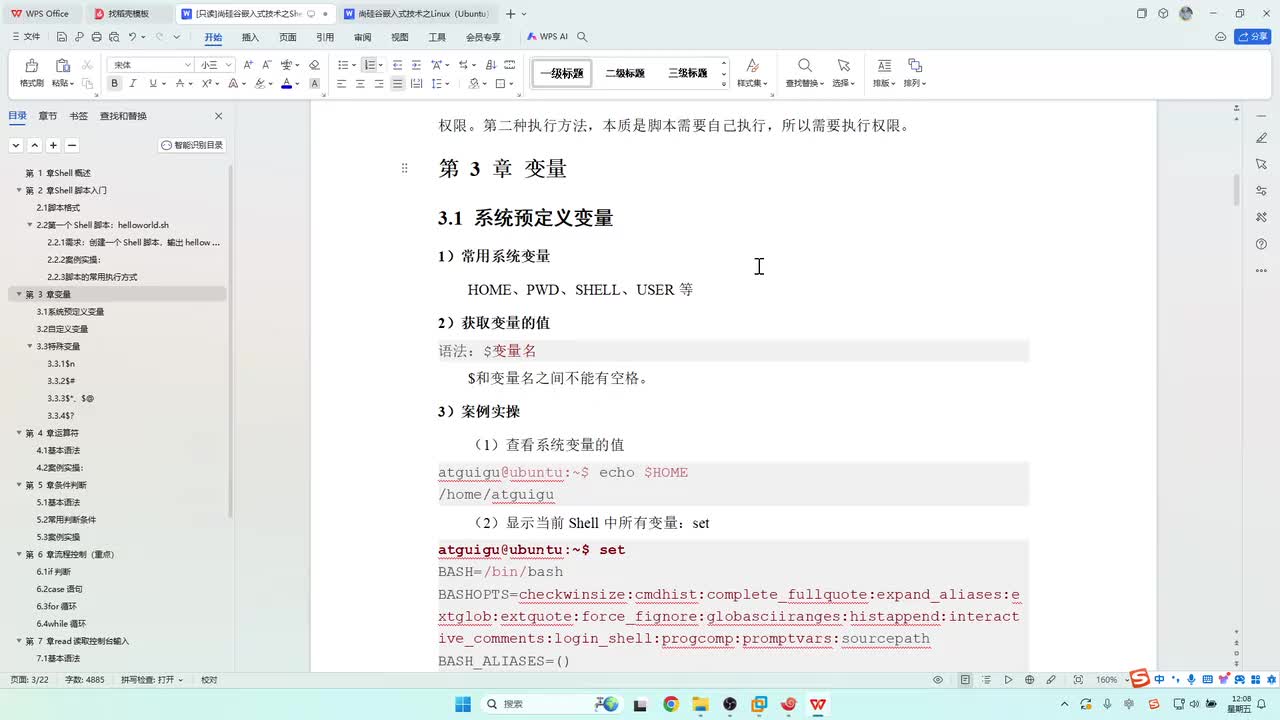Viewport: 1280px width, 720px height.
Task: Click the Cut scissors icon
Action: click(87, 65)
